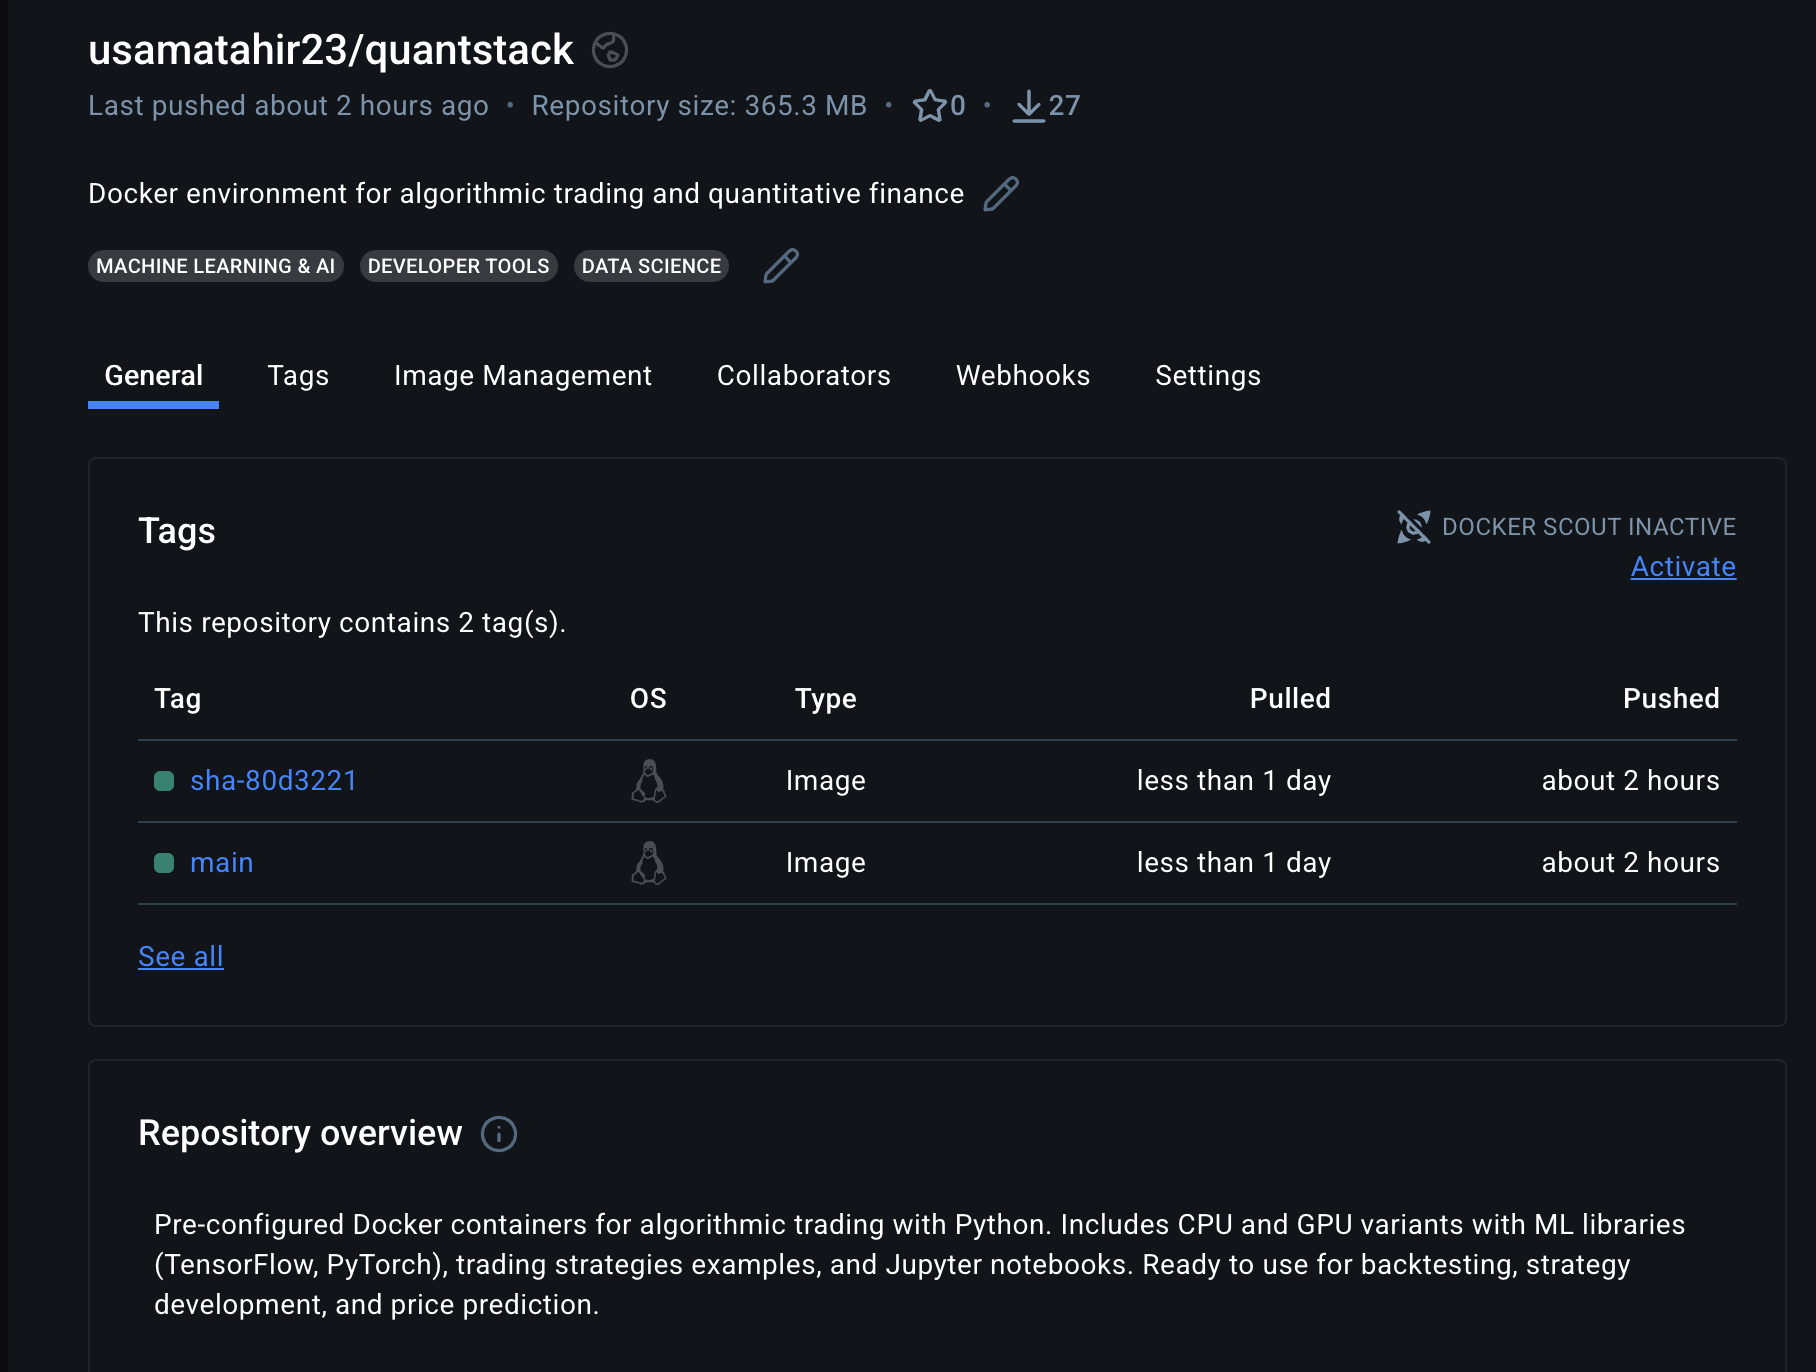Click the OS column header
The height and width of the screenshot is (1372, 1816).
648,699
